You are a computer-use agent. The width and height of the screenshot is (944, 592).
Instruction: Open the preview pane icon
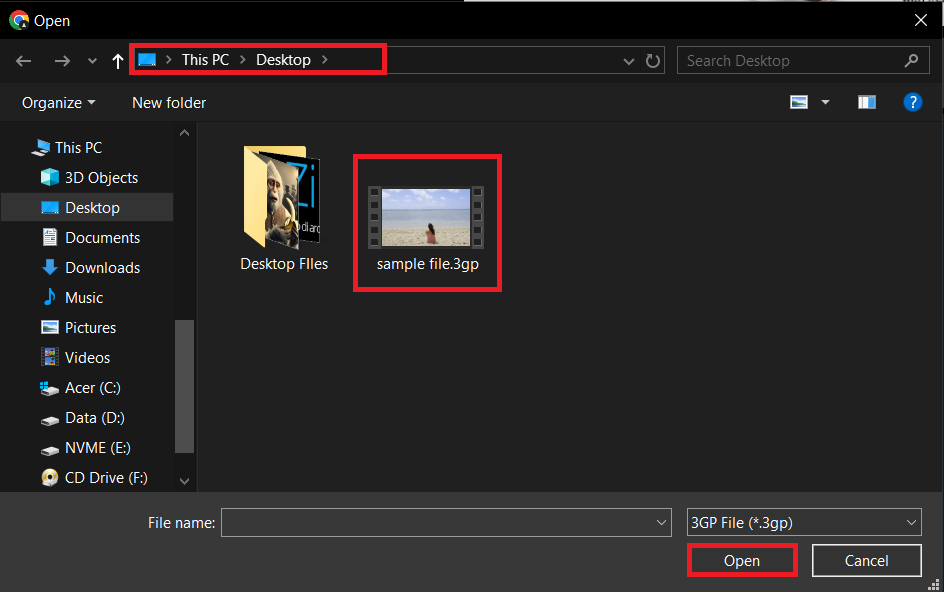pyautogui.click(x=866, y=101)
